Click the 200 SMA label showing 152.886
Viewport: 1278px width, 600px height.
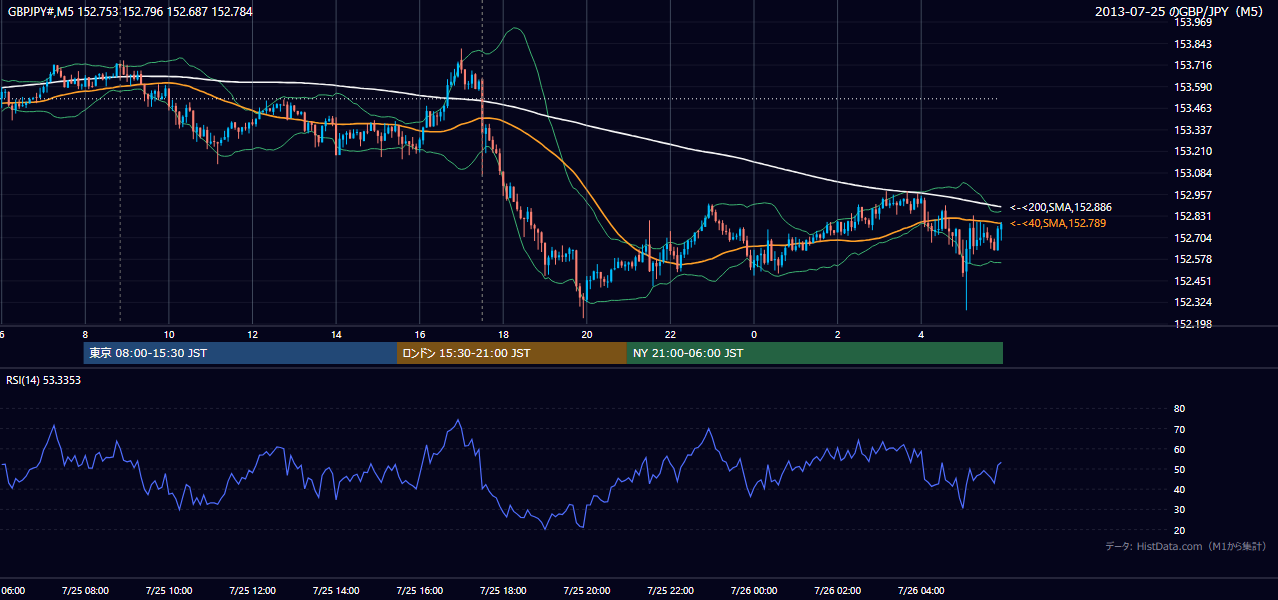(1061, 207)
